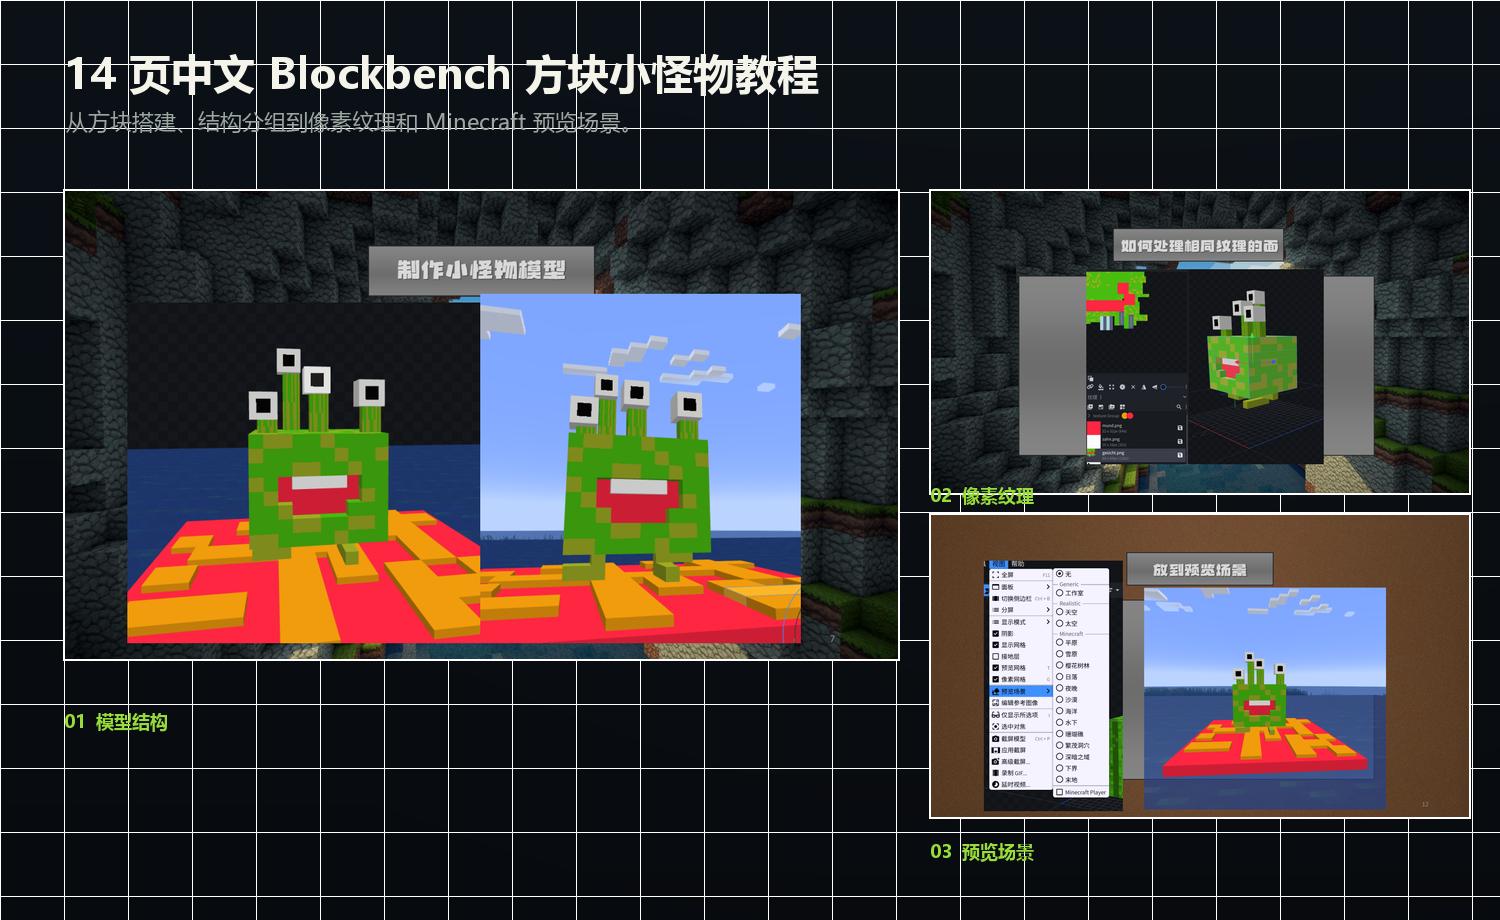Click the 02 像素纹理 caption
The image size is (1500, 920).
982,496
